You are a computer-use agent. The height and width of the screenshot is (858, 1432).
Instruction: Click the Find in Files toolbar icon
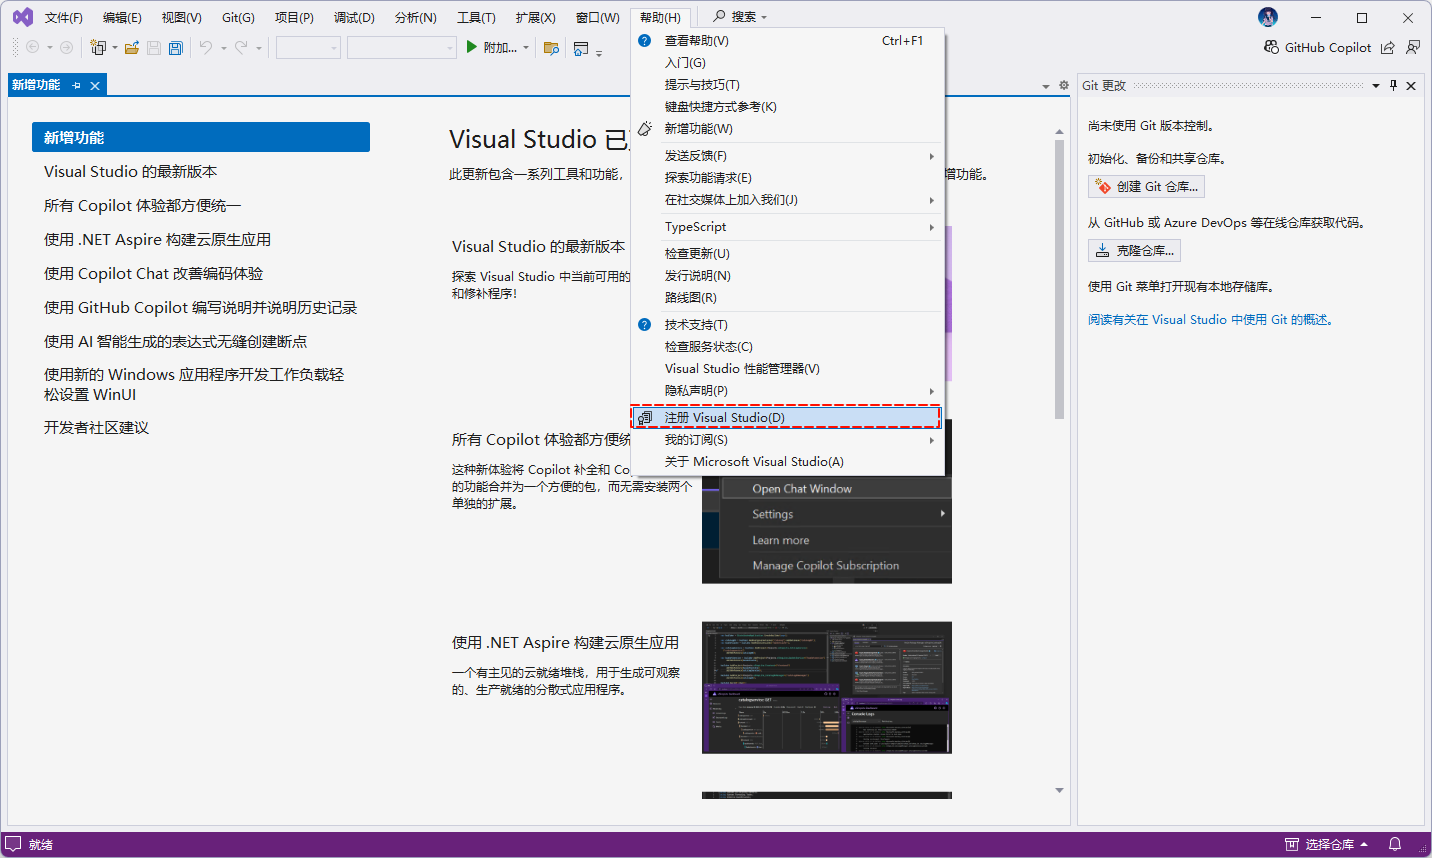(551, 48)
